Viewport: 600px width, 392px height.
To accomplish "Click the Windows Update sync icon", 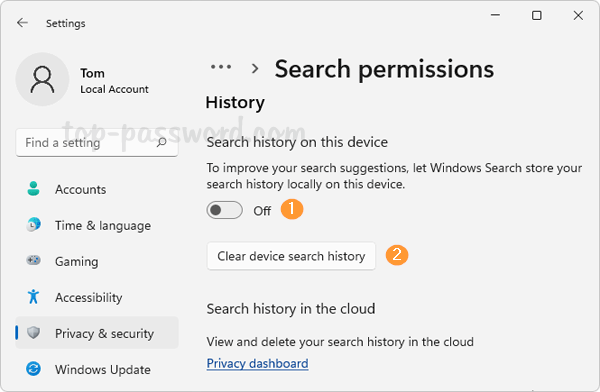I will coord(33,369).
